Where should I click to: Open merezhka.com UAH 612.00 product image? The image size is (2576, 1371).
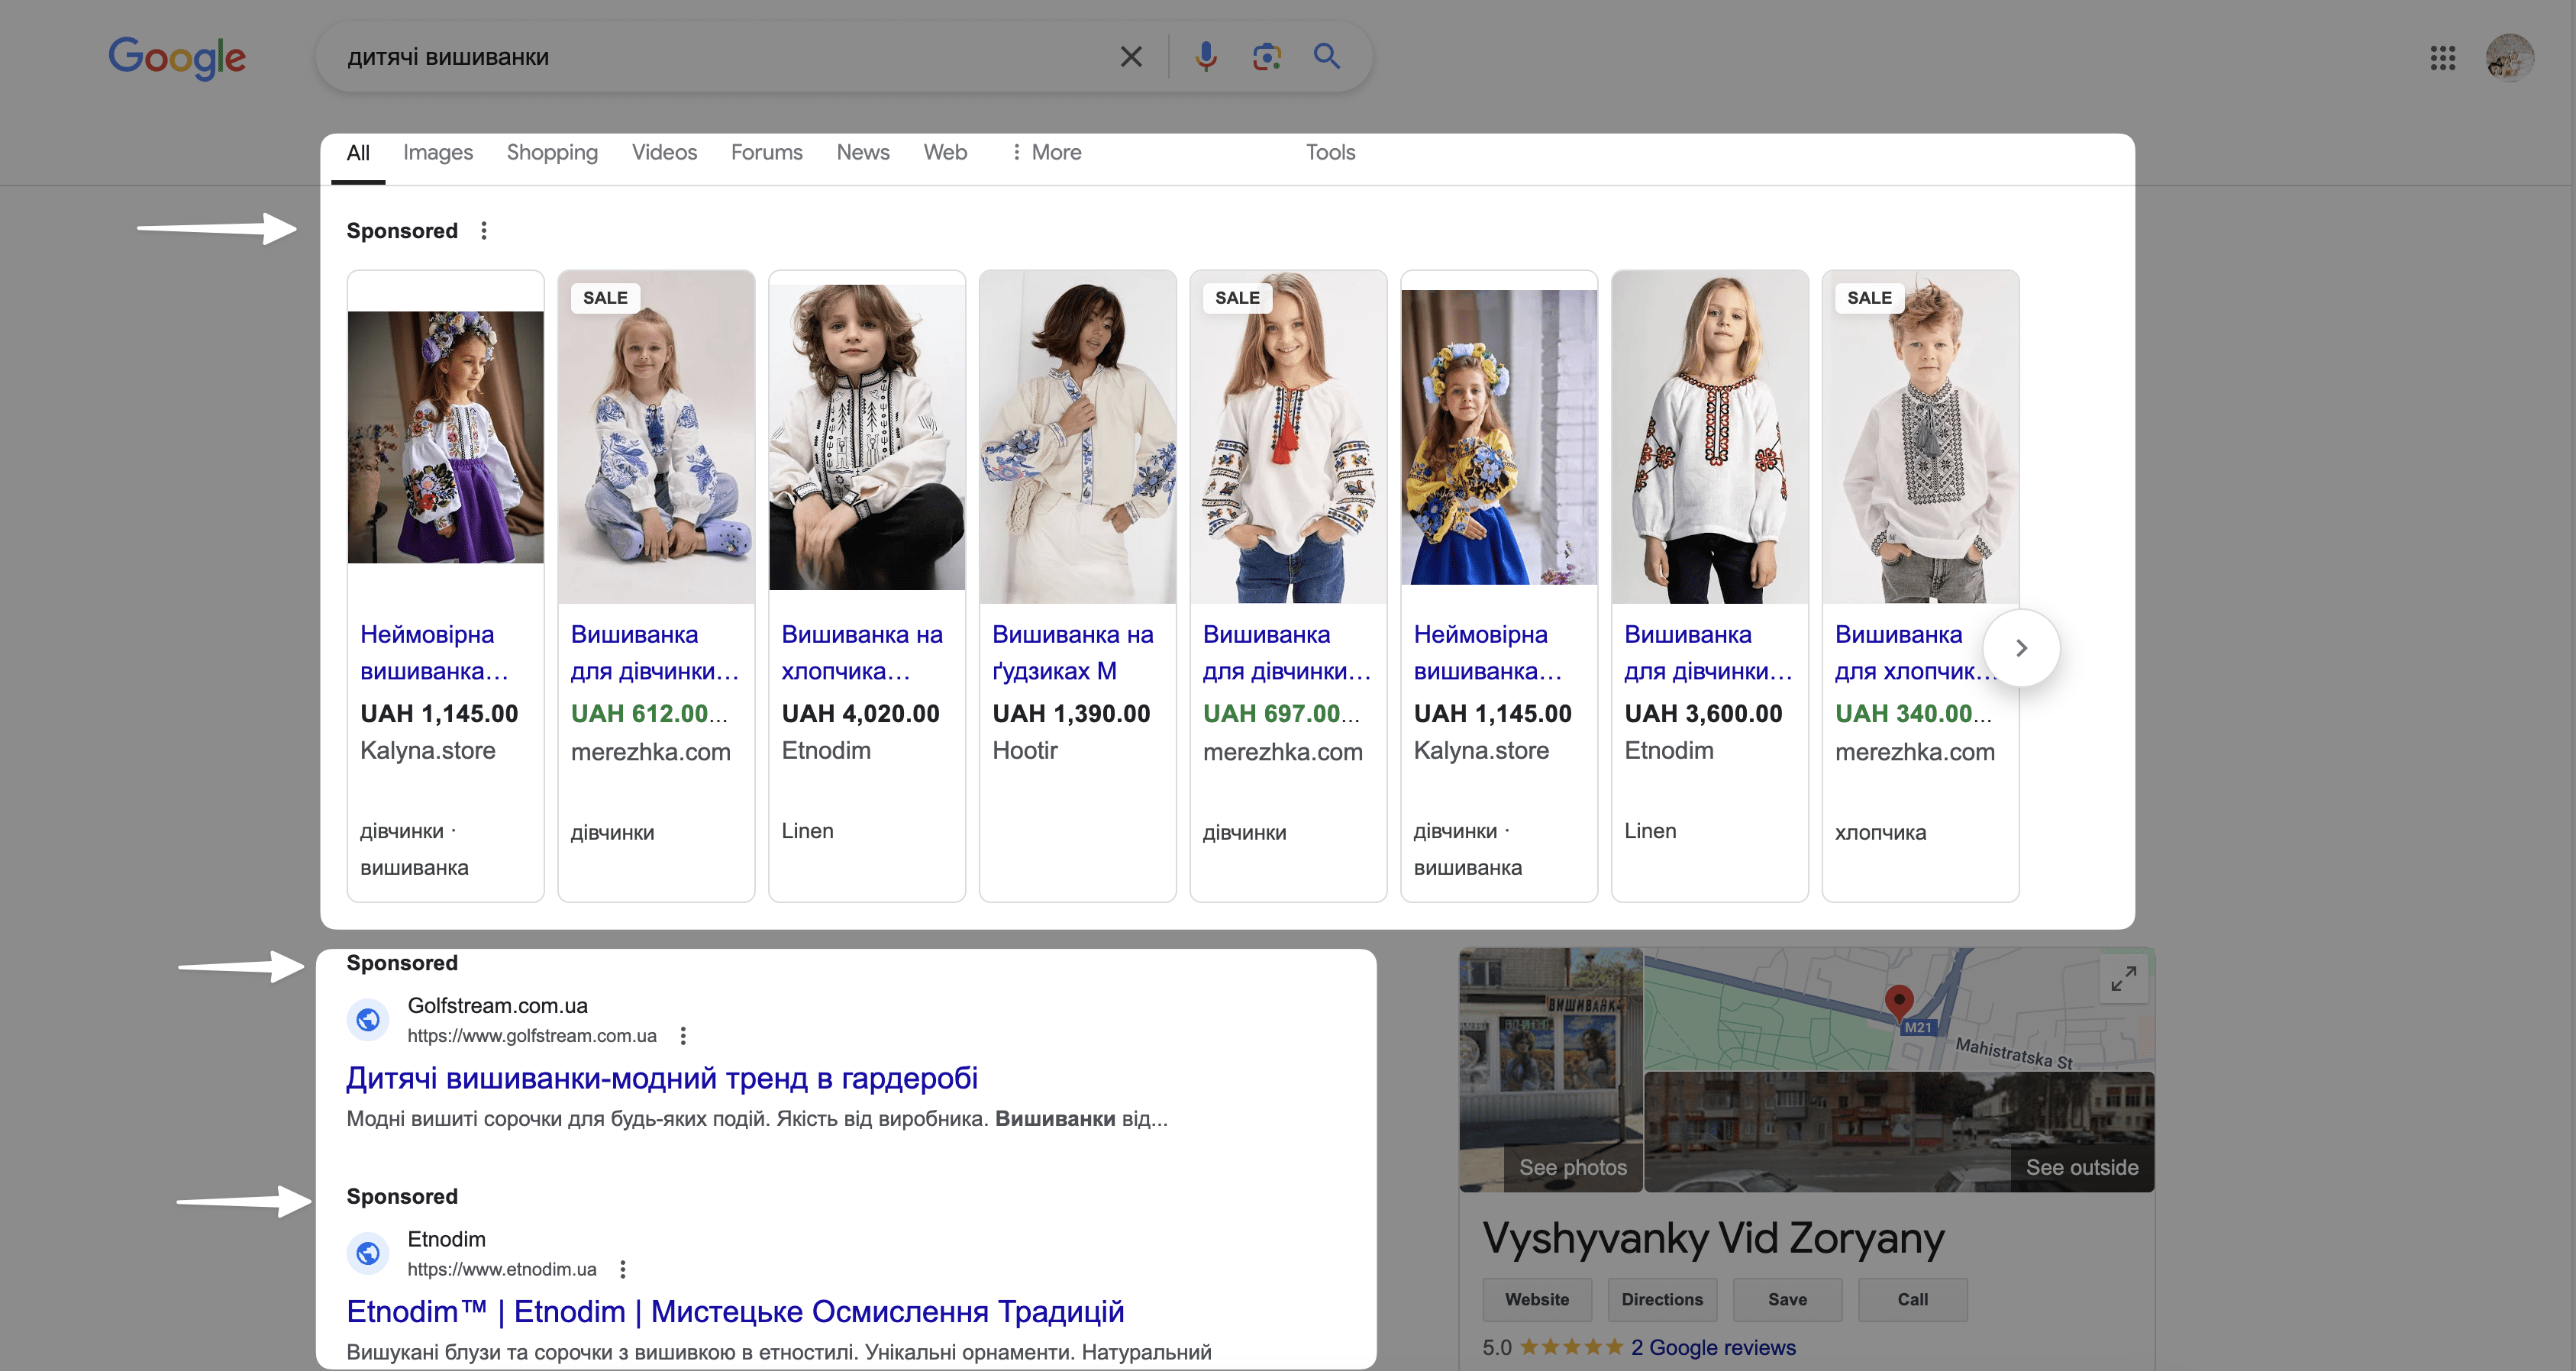(x=656, y=437)
